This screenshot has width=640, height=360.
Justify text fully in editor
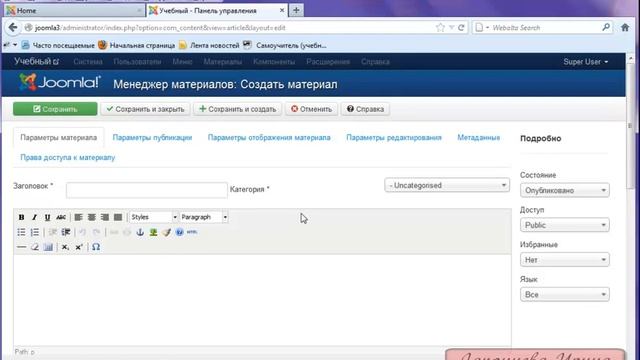click(118, 217)
